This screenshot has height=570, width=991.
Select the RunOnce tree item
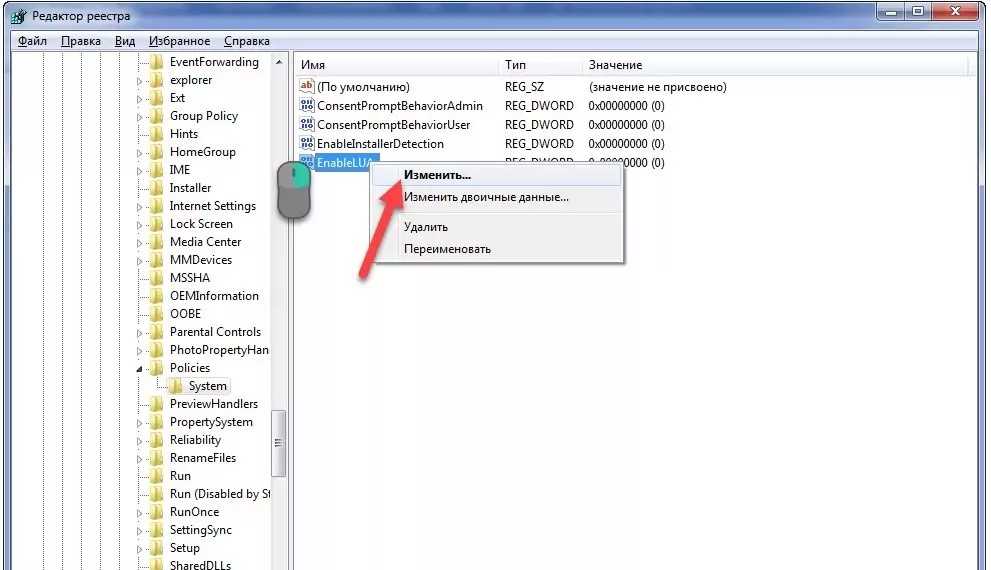click(x=194, y=512)
